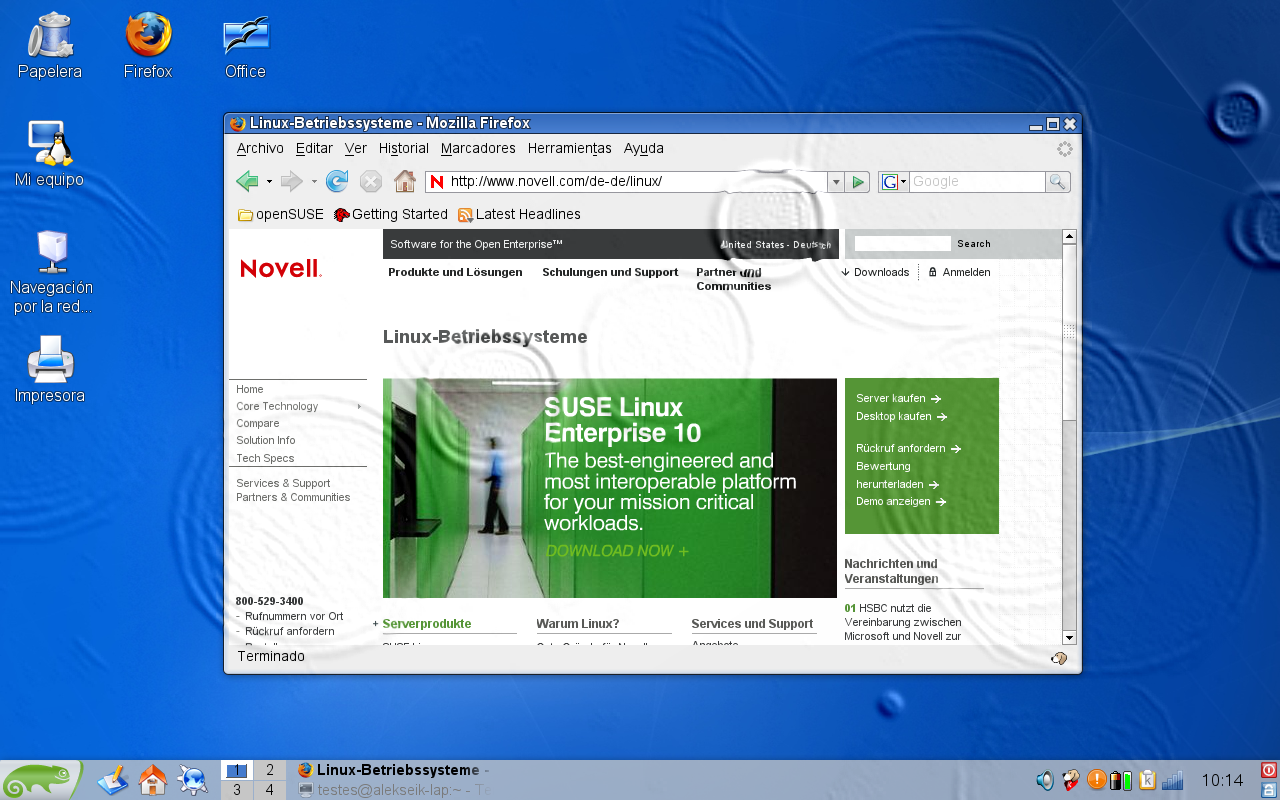Screen dimensions: 1280x800
Task: Open the orange update alert tray icon
Action: pos(1097,780)
